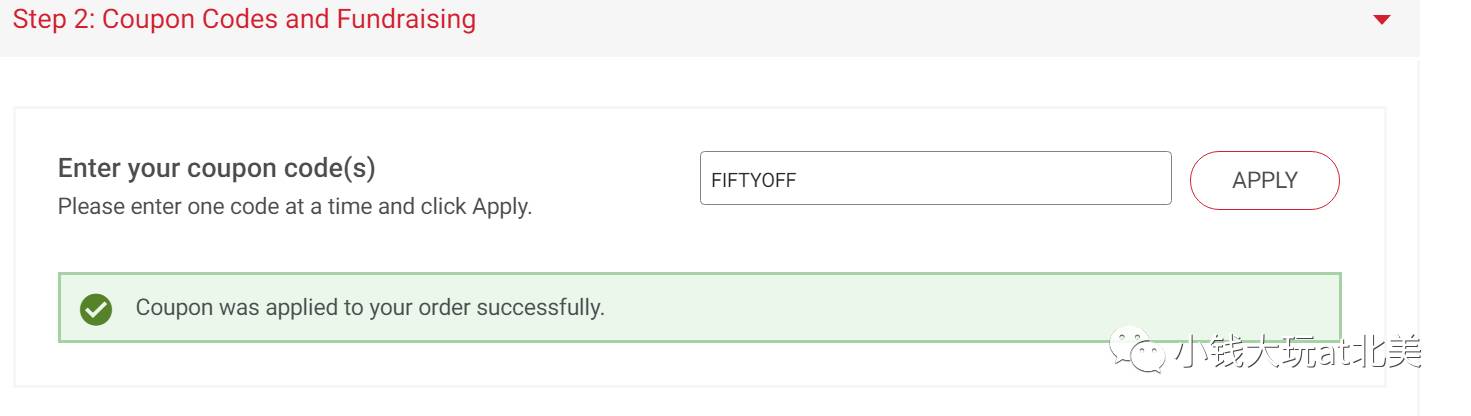Image resolution: width=1471 pixels, height=416 pixels.
Task: Collapse Step 2 using the red arrow
Action: [1382, 19]
